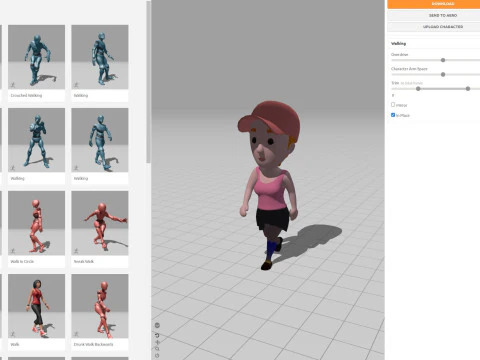Select the Crouched Walking animation thumbnail
This screenshot has width=480, height=360.
click(36, 57)
